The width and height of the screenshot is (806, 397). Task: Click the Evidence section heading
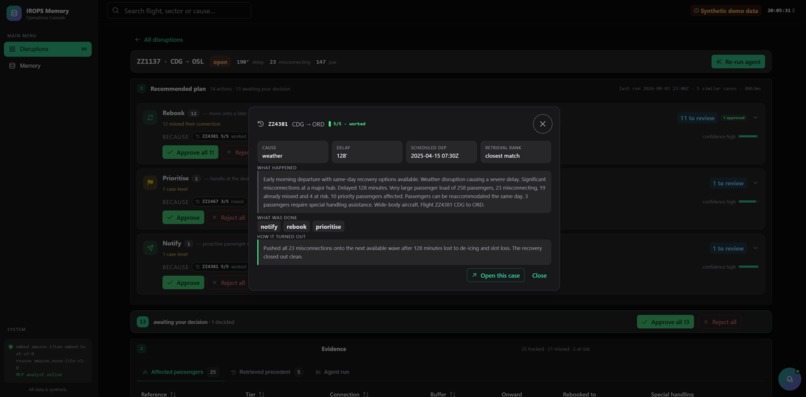click(334, 349)
